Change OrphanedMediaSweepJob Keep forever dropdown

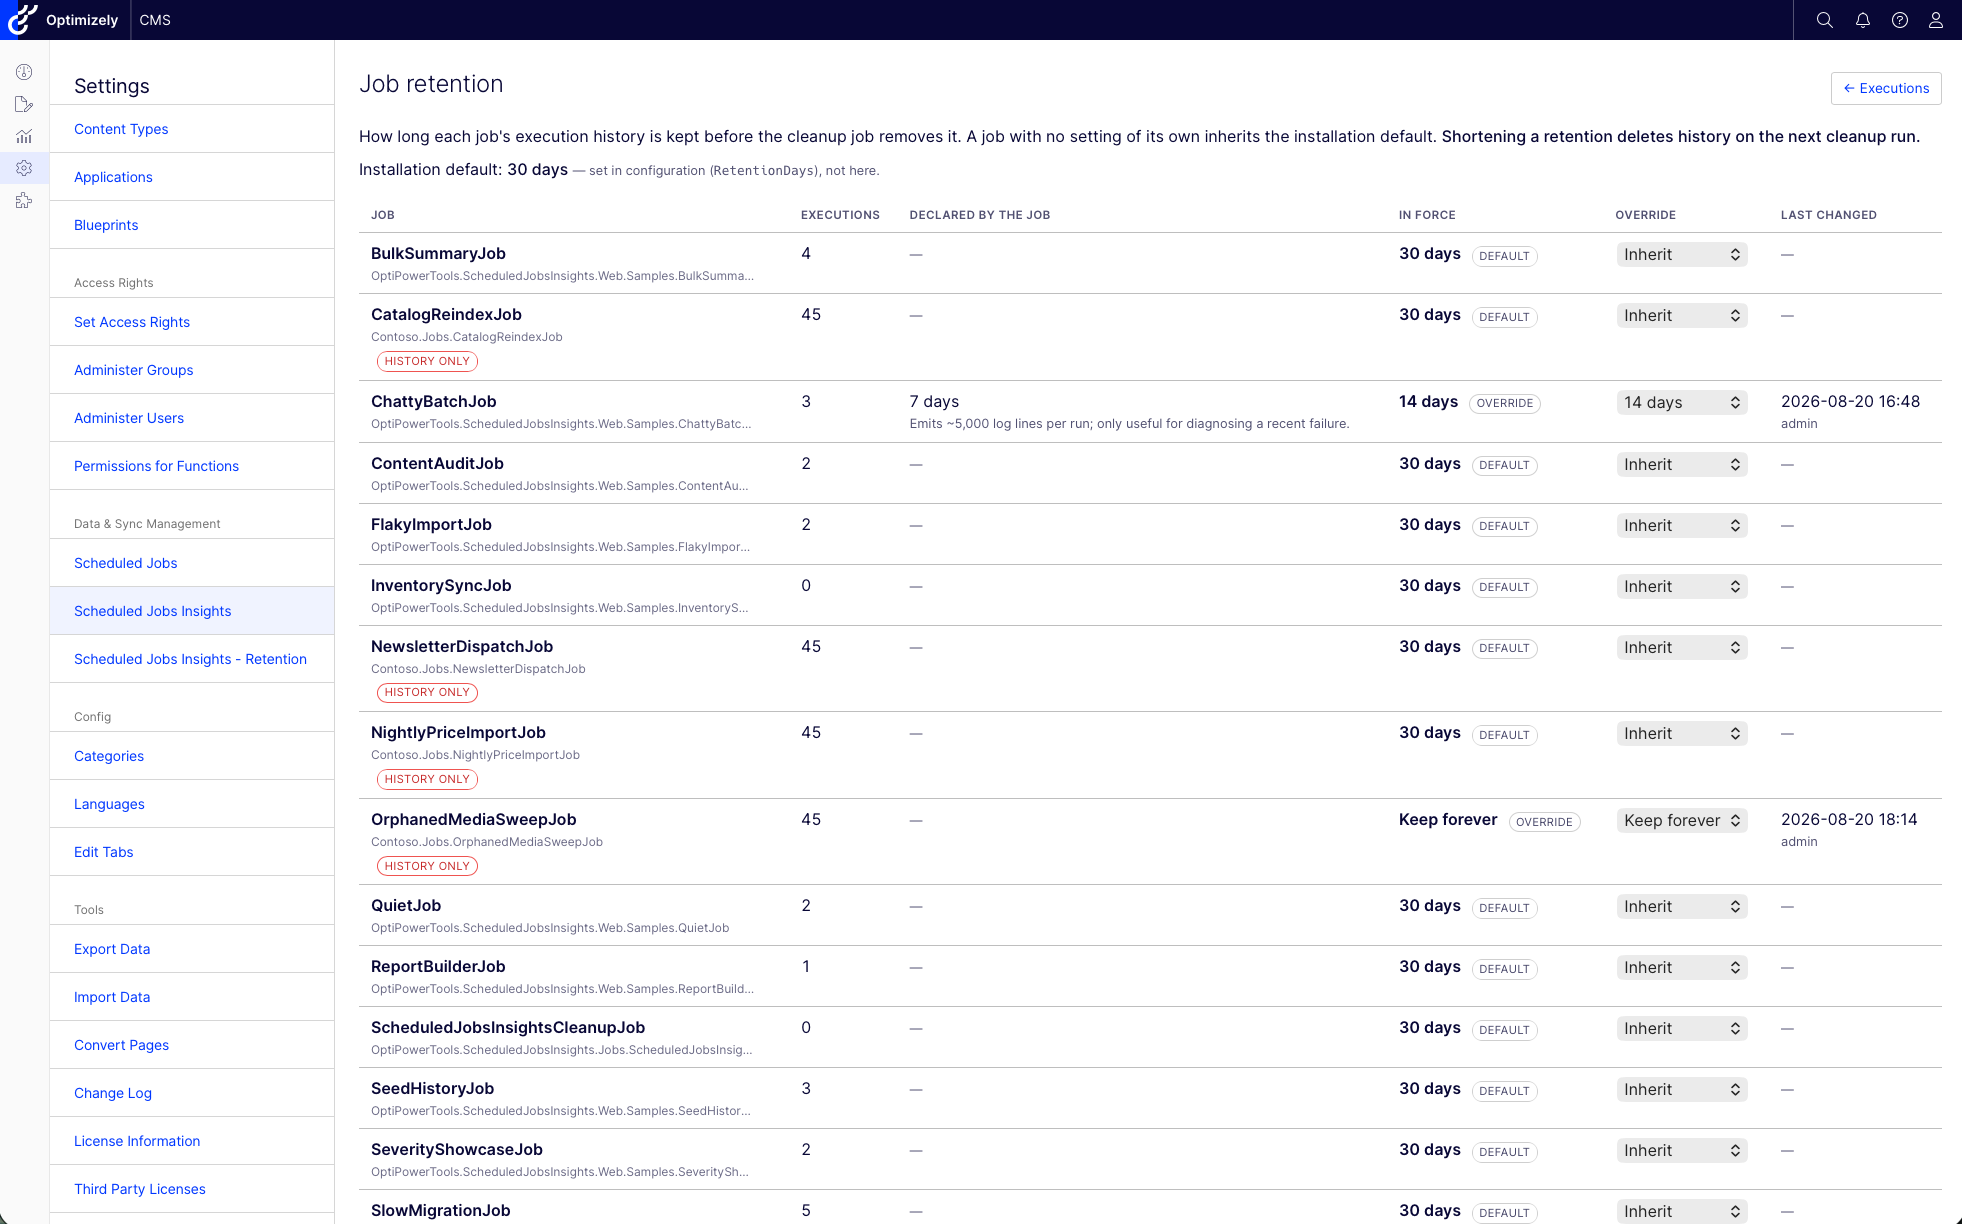[x=1682, y=821]
